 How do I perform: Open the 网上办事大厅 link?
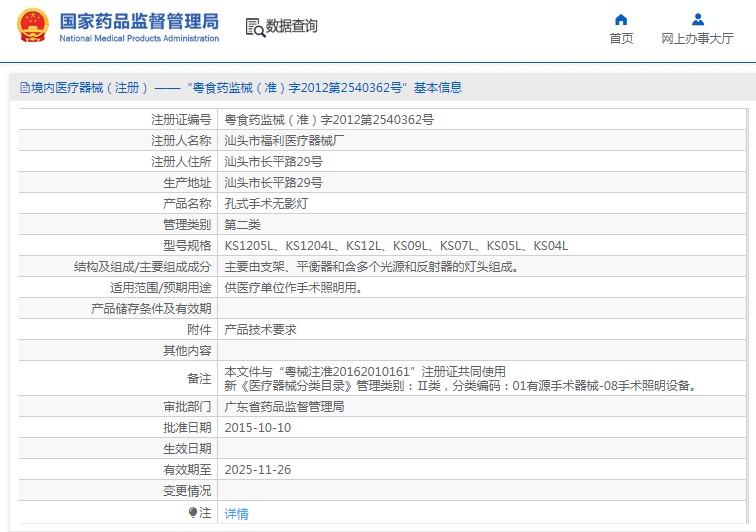pos(697,39)
